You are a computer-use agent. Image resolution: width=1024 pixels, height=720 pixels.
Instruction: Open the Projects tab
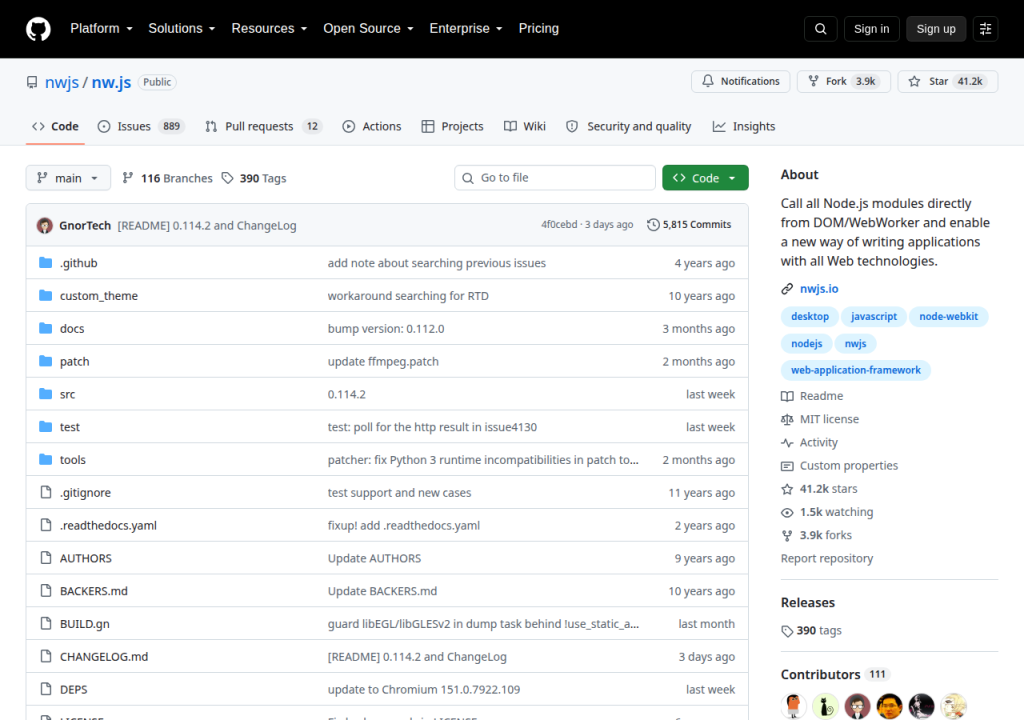(453, 126)
